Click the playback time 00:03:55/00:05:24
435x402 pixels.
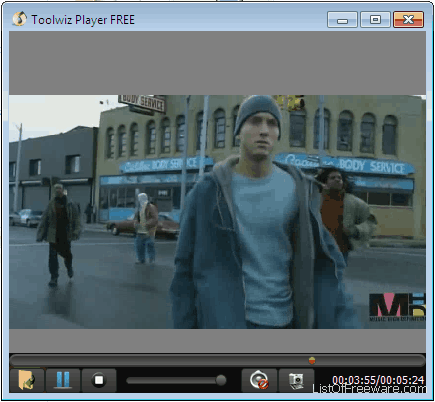[378, 380]
